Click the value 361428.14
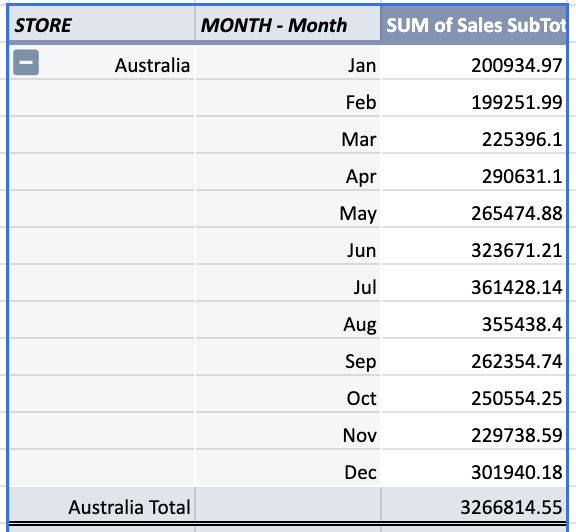 point(516,288)
